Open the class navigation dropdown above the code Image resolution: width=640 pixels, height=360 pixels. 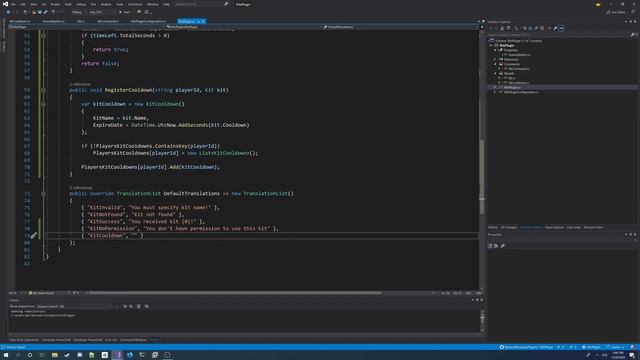(243, 27)
